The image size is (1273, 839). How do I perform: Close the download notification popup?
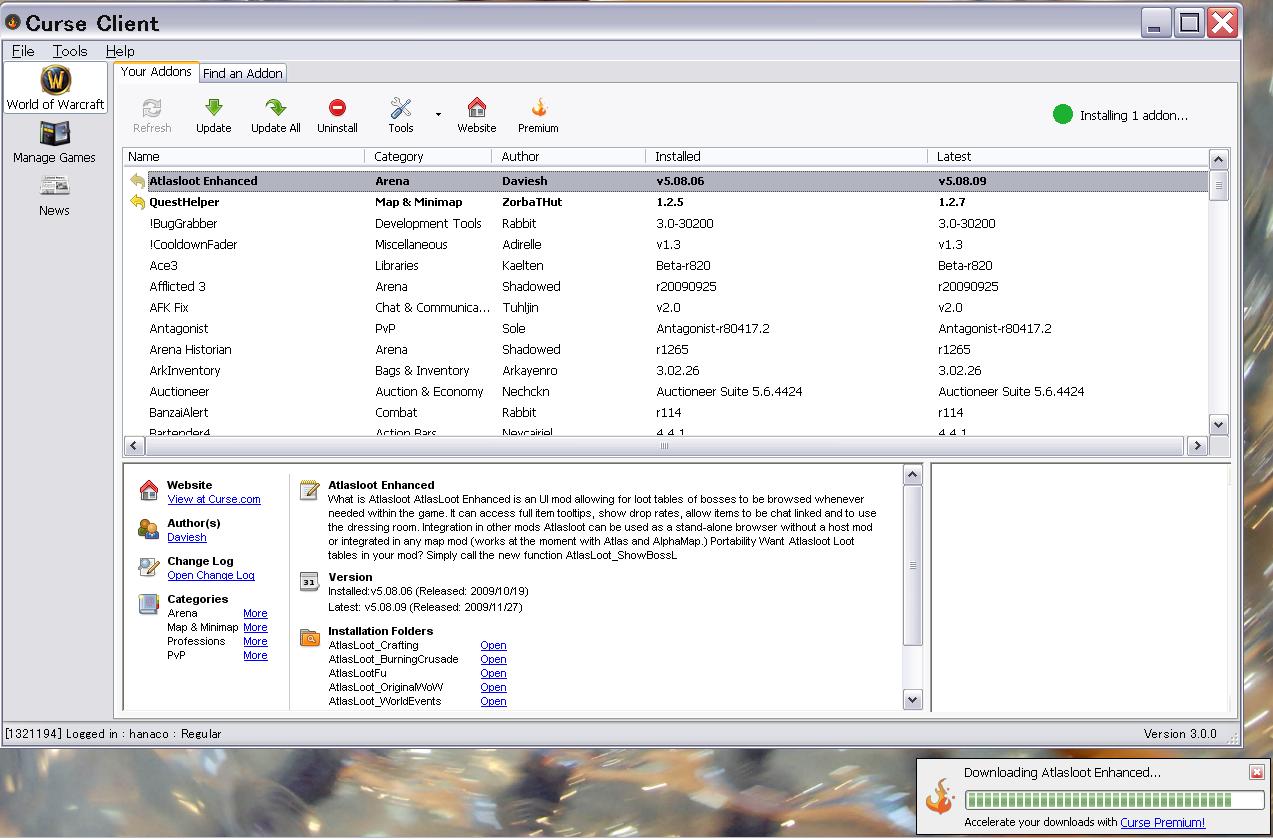point(1257,772)
